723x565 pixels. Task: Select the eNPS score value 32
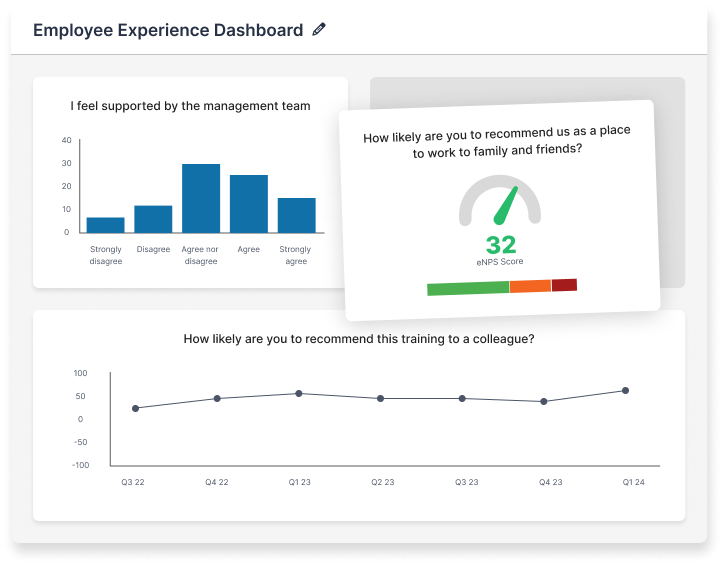pyautogui.click(x=500, y=245)
